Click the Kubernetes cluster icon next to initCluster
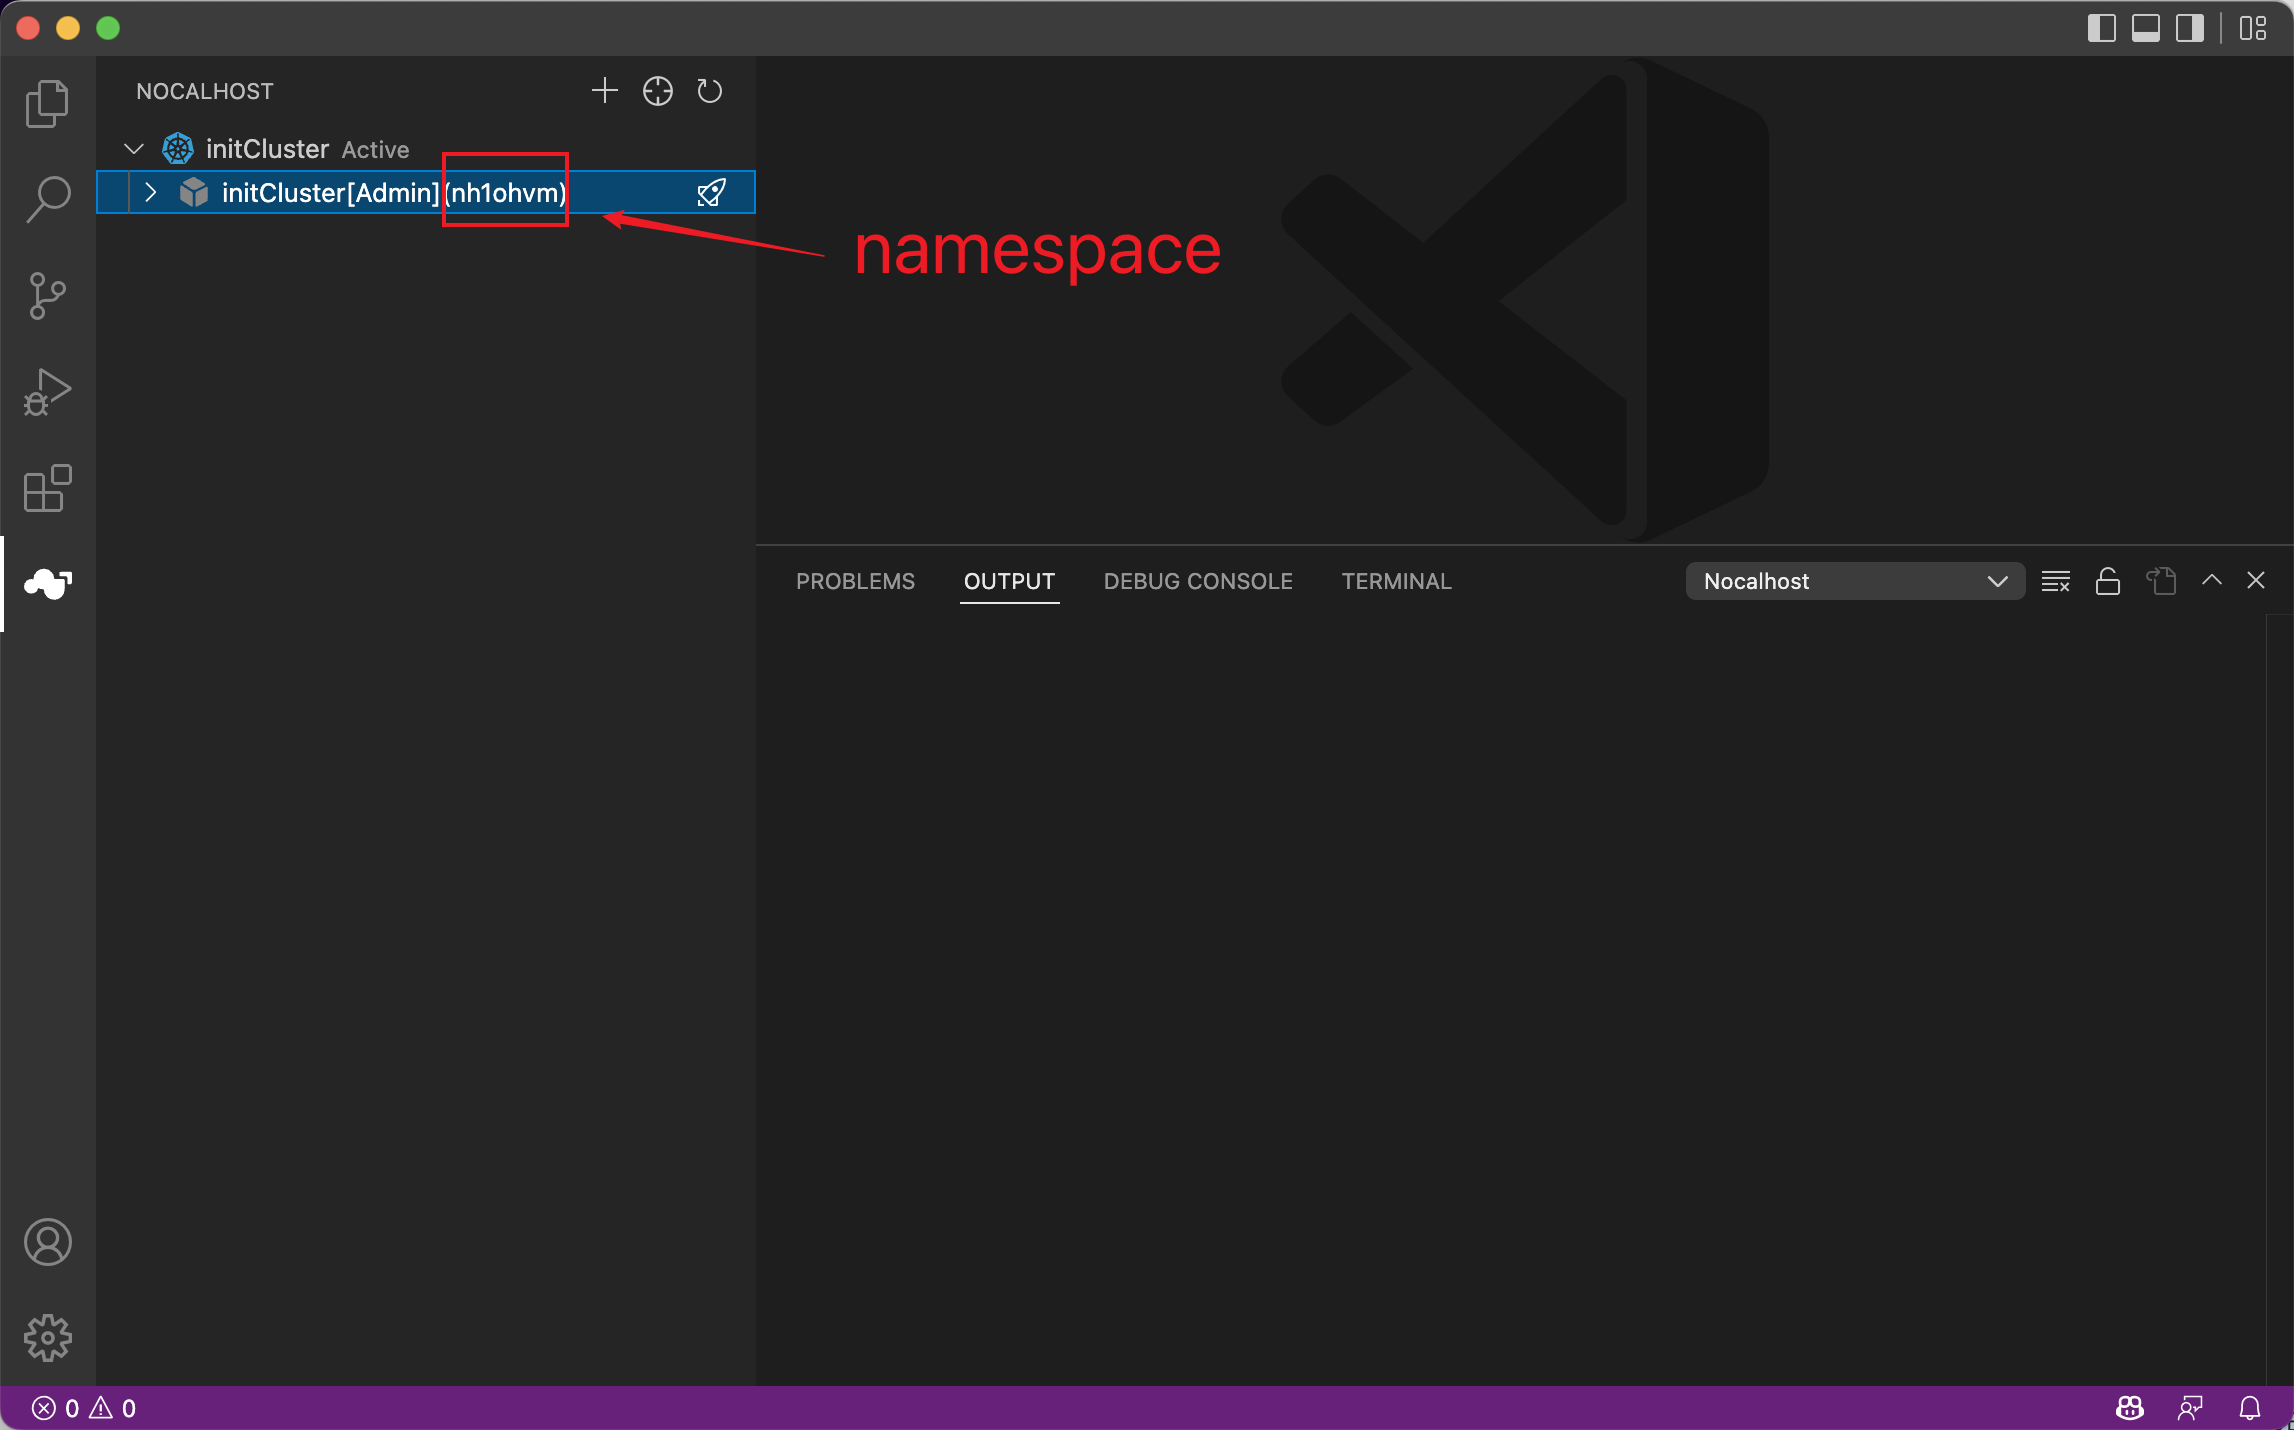This screenshot has height=1430, width=2294. click(178, 149)
